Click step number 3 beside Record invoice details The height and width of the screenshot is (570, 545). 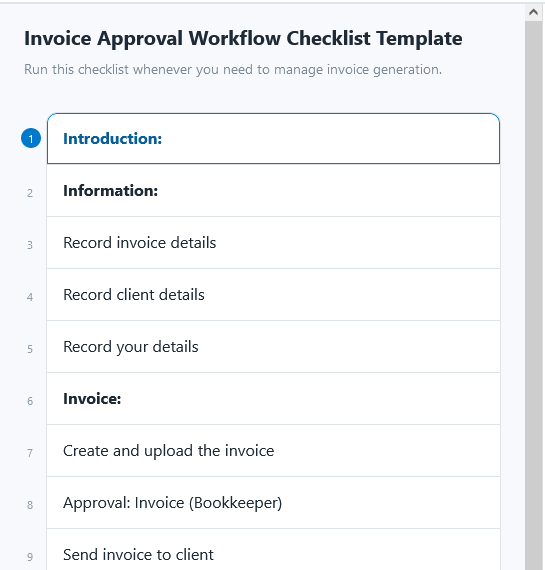[x=30, y=245]
